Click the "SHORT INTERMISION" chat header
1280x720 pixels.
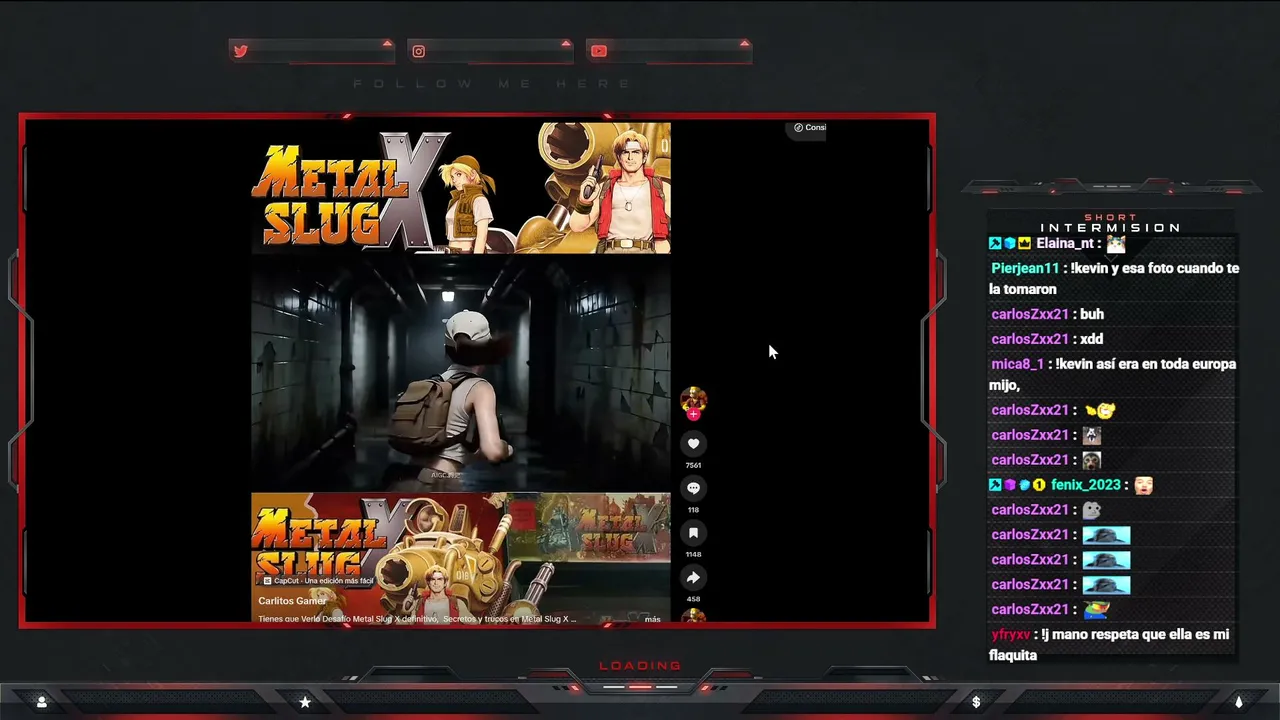click(x=1111, y=223)
